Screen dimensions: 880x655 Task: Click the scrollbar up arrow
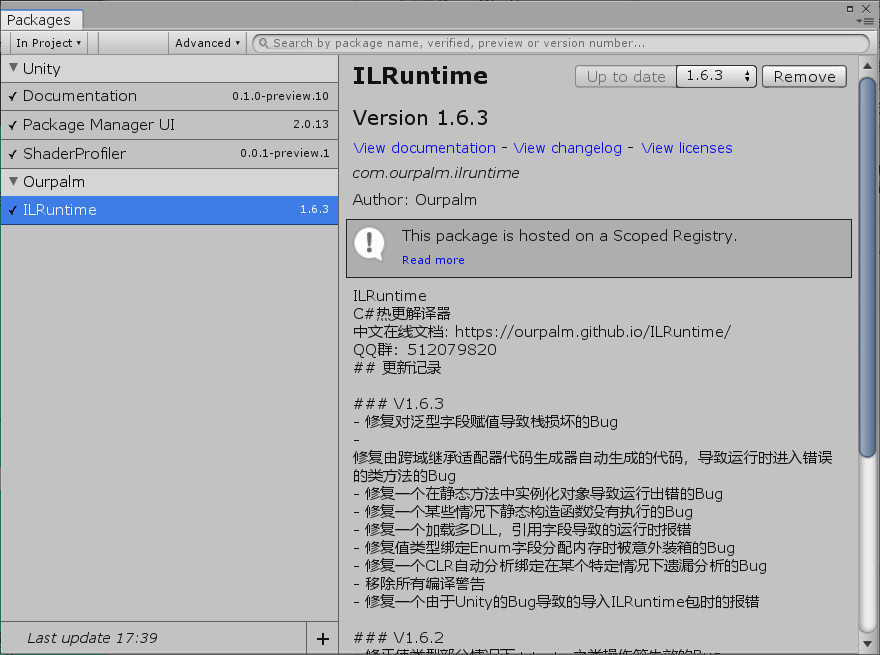click(x=868, y=66)
